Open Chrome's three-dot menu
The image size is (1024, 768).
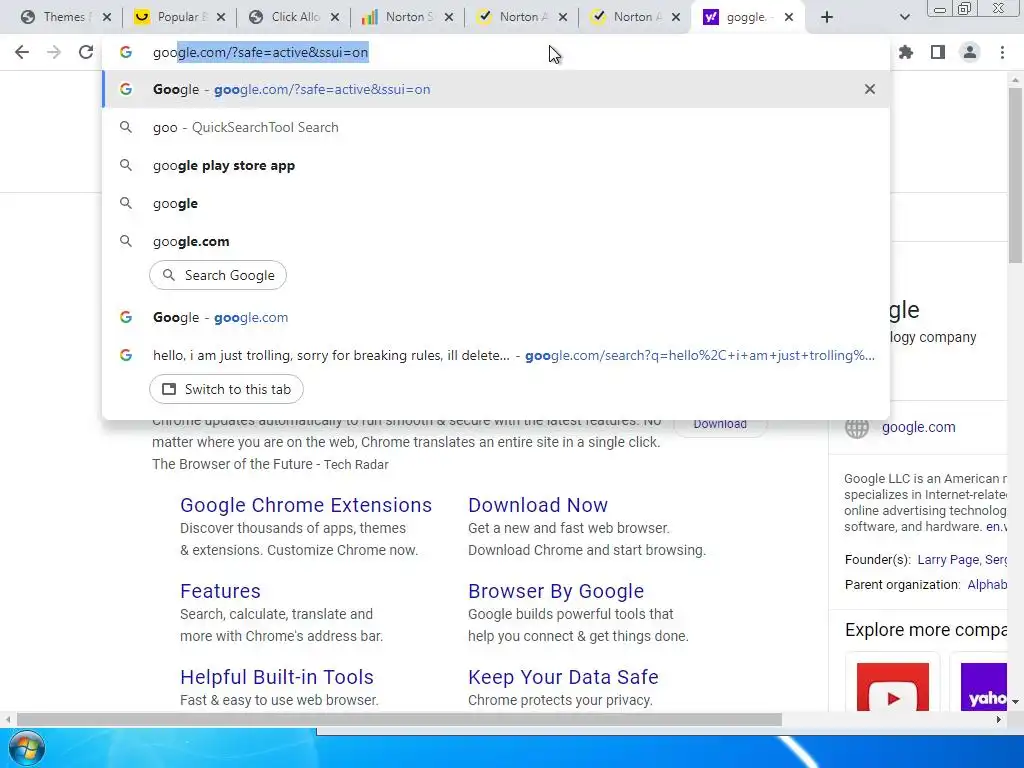pos(1002,52)
